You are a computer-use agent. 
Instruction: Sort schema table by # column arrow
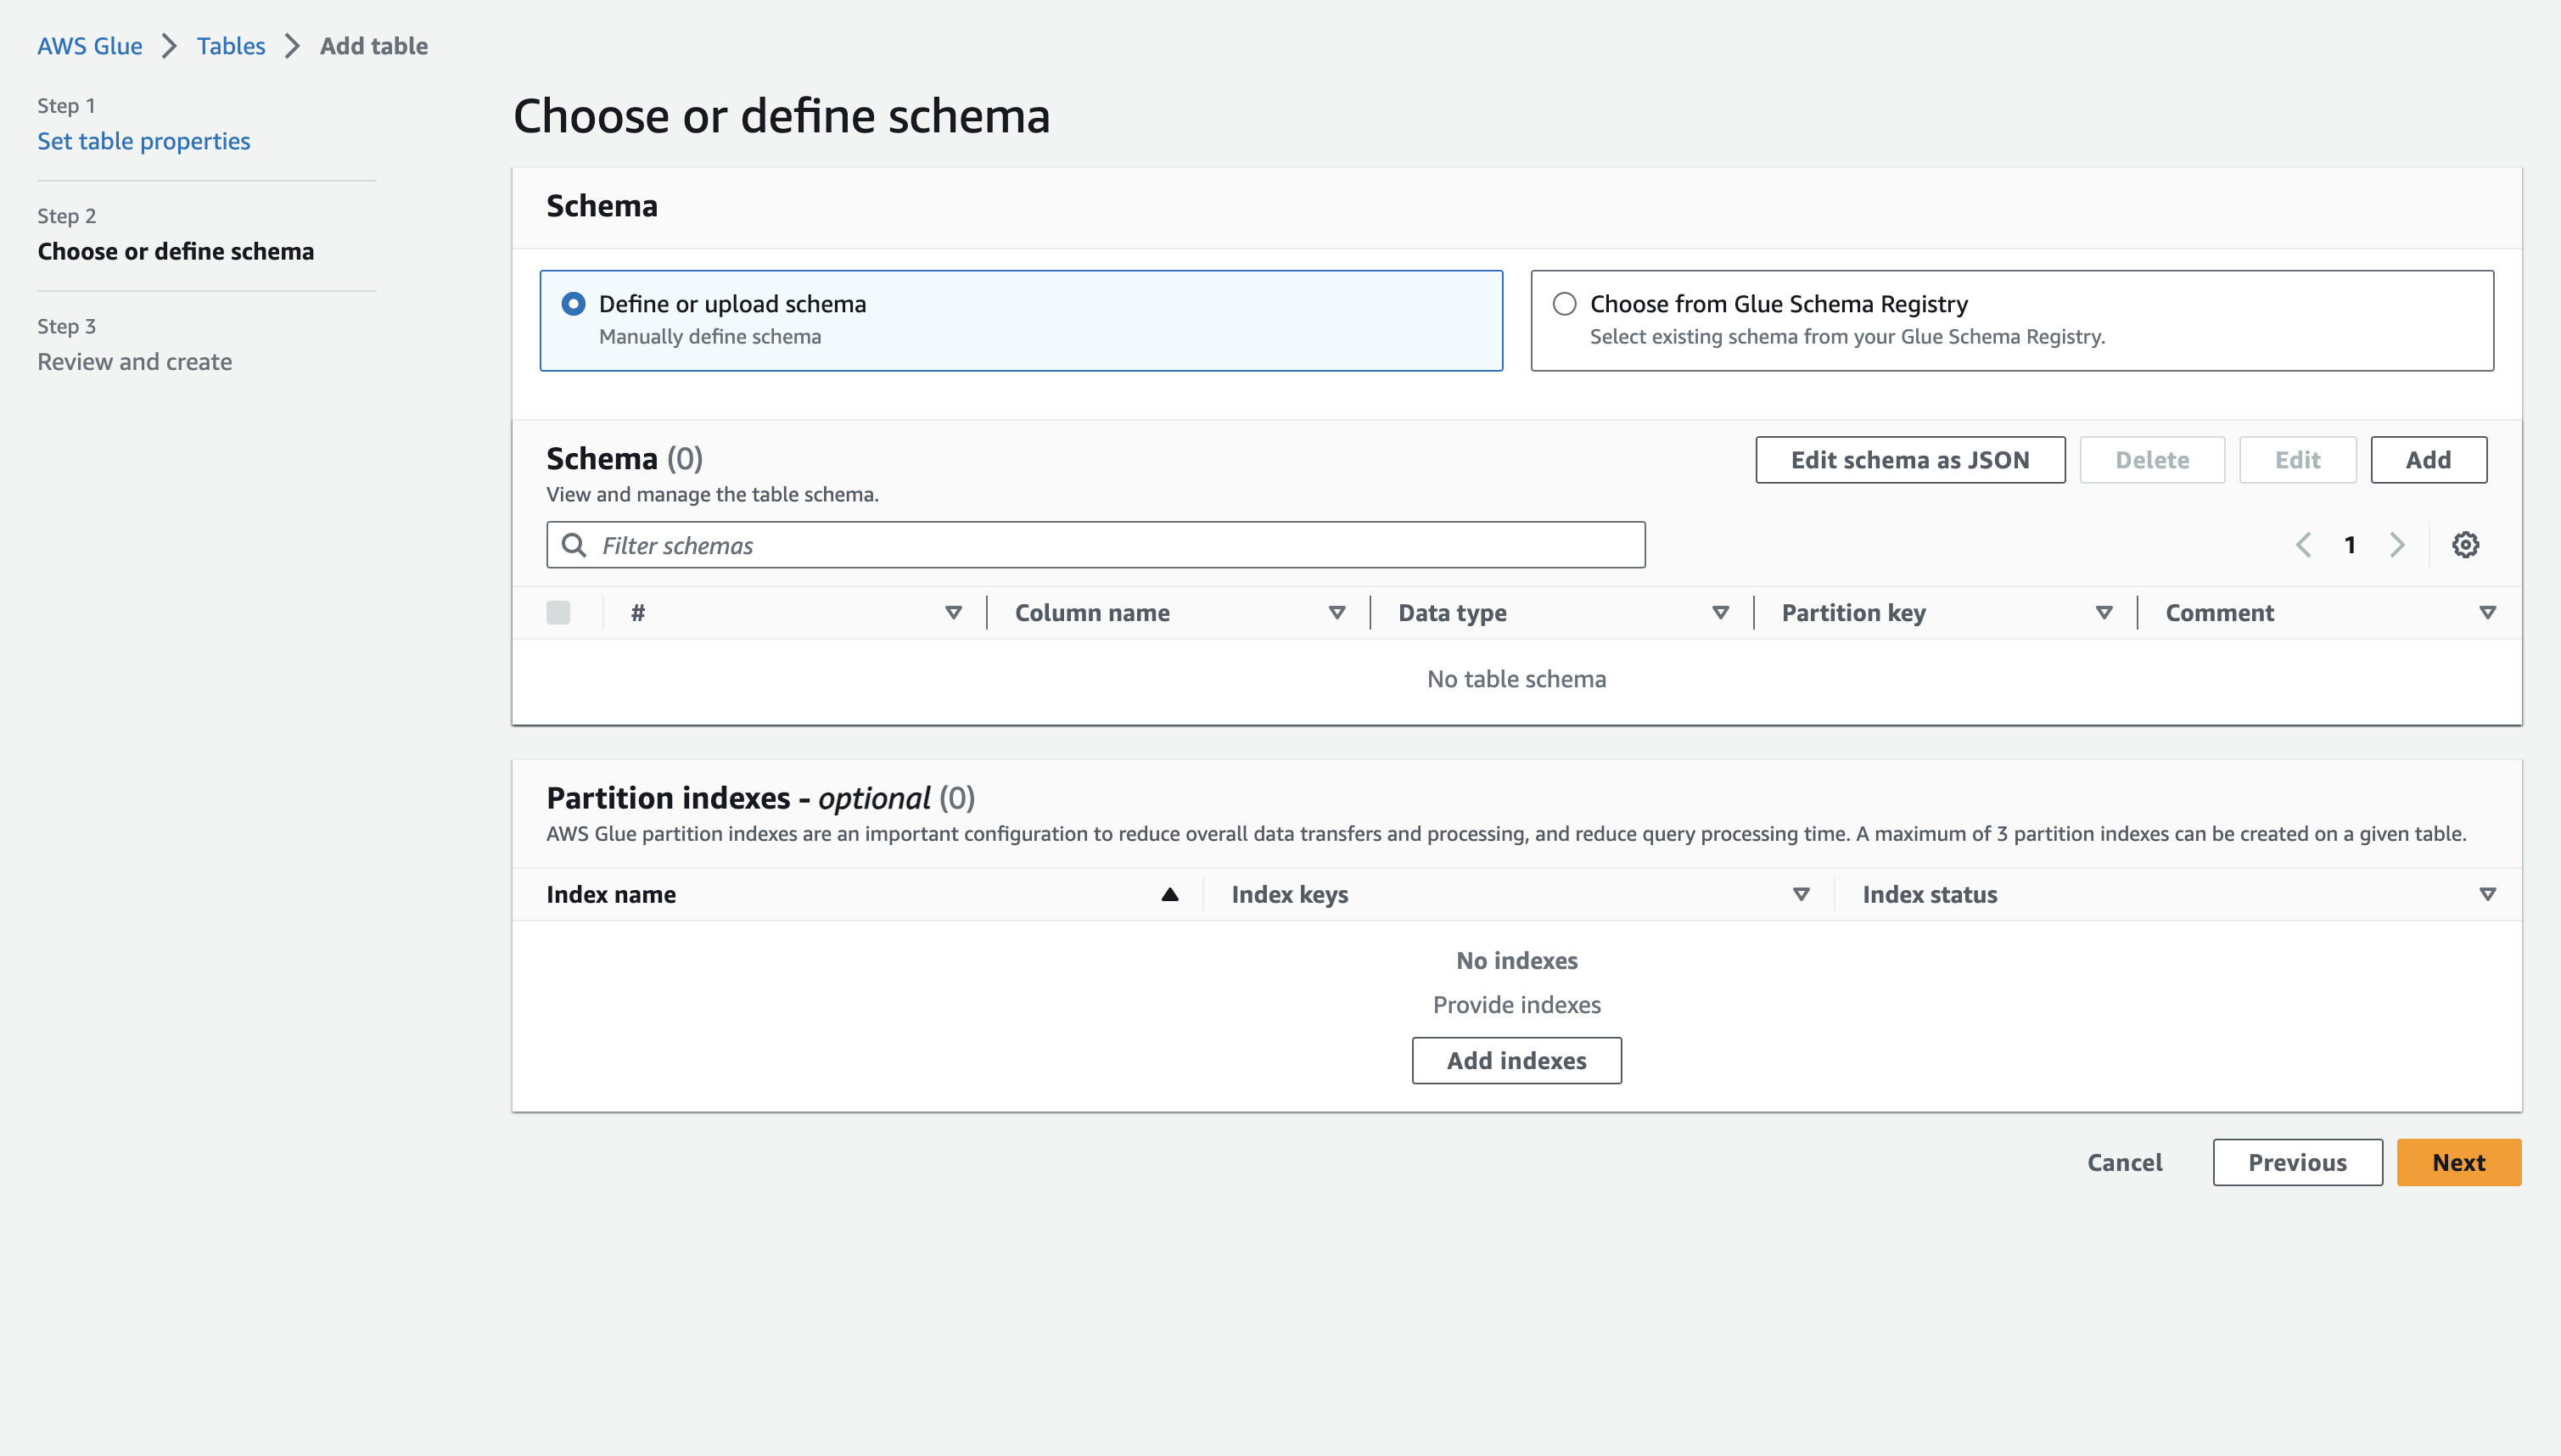pos(953,613)
